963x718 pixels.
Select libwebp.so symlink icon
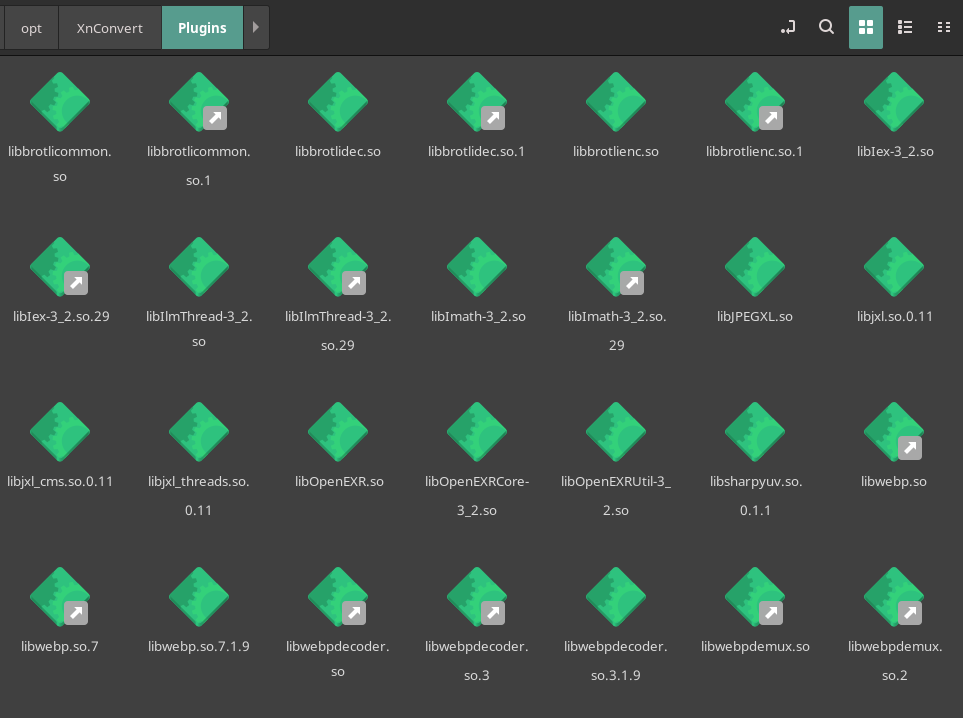click(x=894, y=432)
